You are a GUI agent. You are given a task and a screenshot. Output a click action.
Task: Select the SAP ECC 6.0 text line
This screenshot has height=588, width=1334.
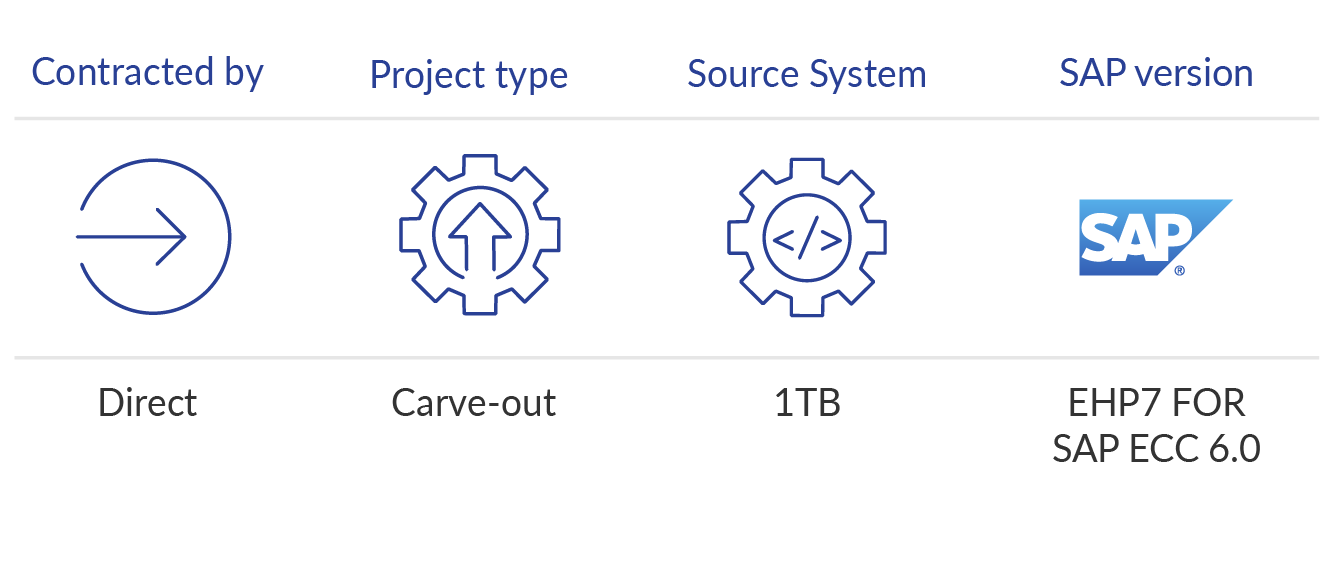(1156, 450)
